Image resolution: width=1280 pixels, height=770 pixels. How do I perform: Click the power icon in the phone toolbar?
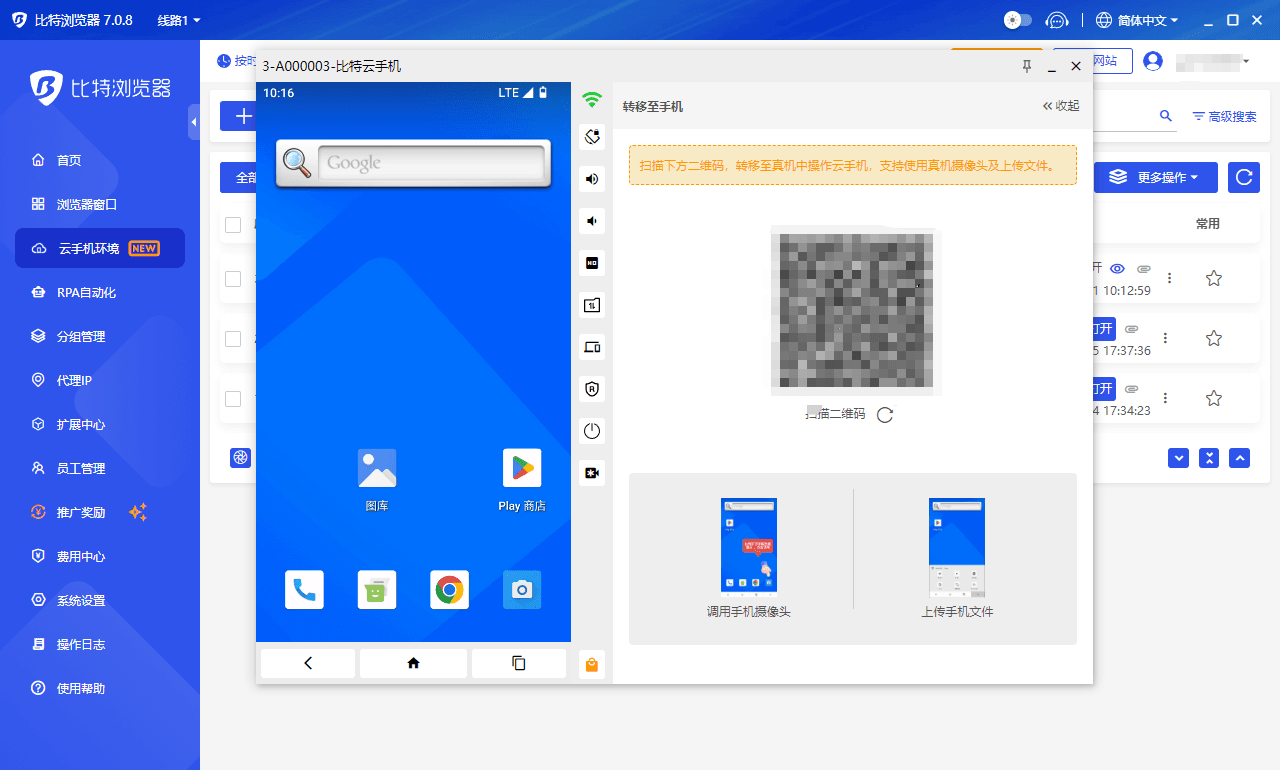591,431
